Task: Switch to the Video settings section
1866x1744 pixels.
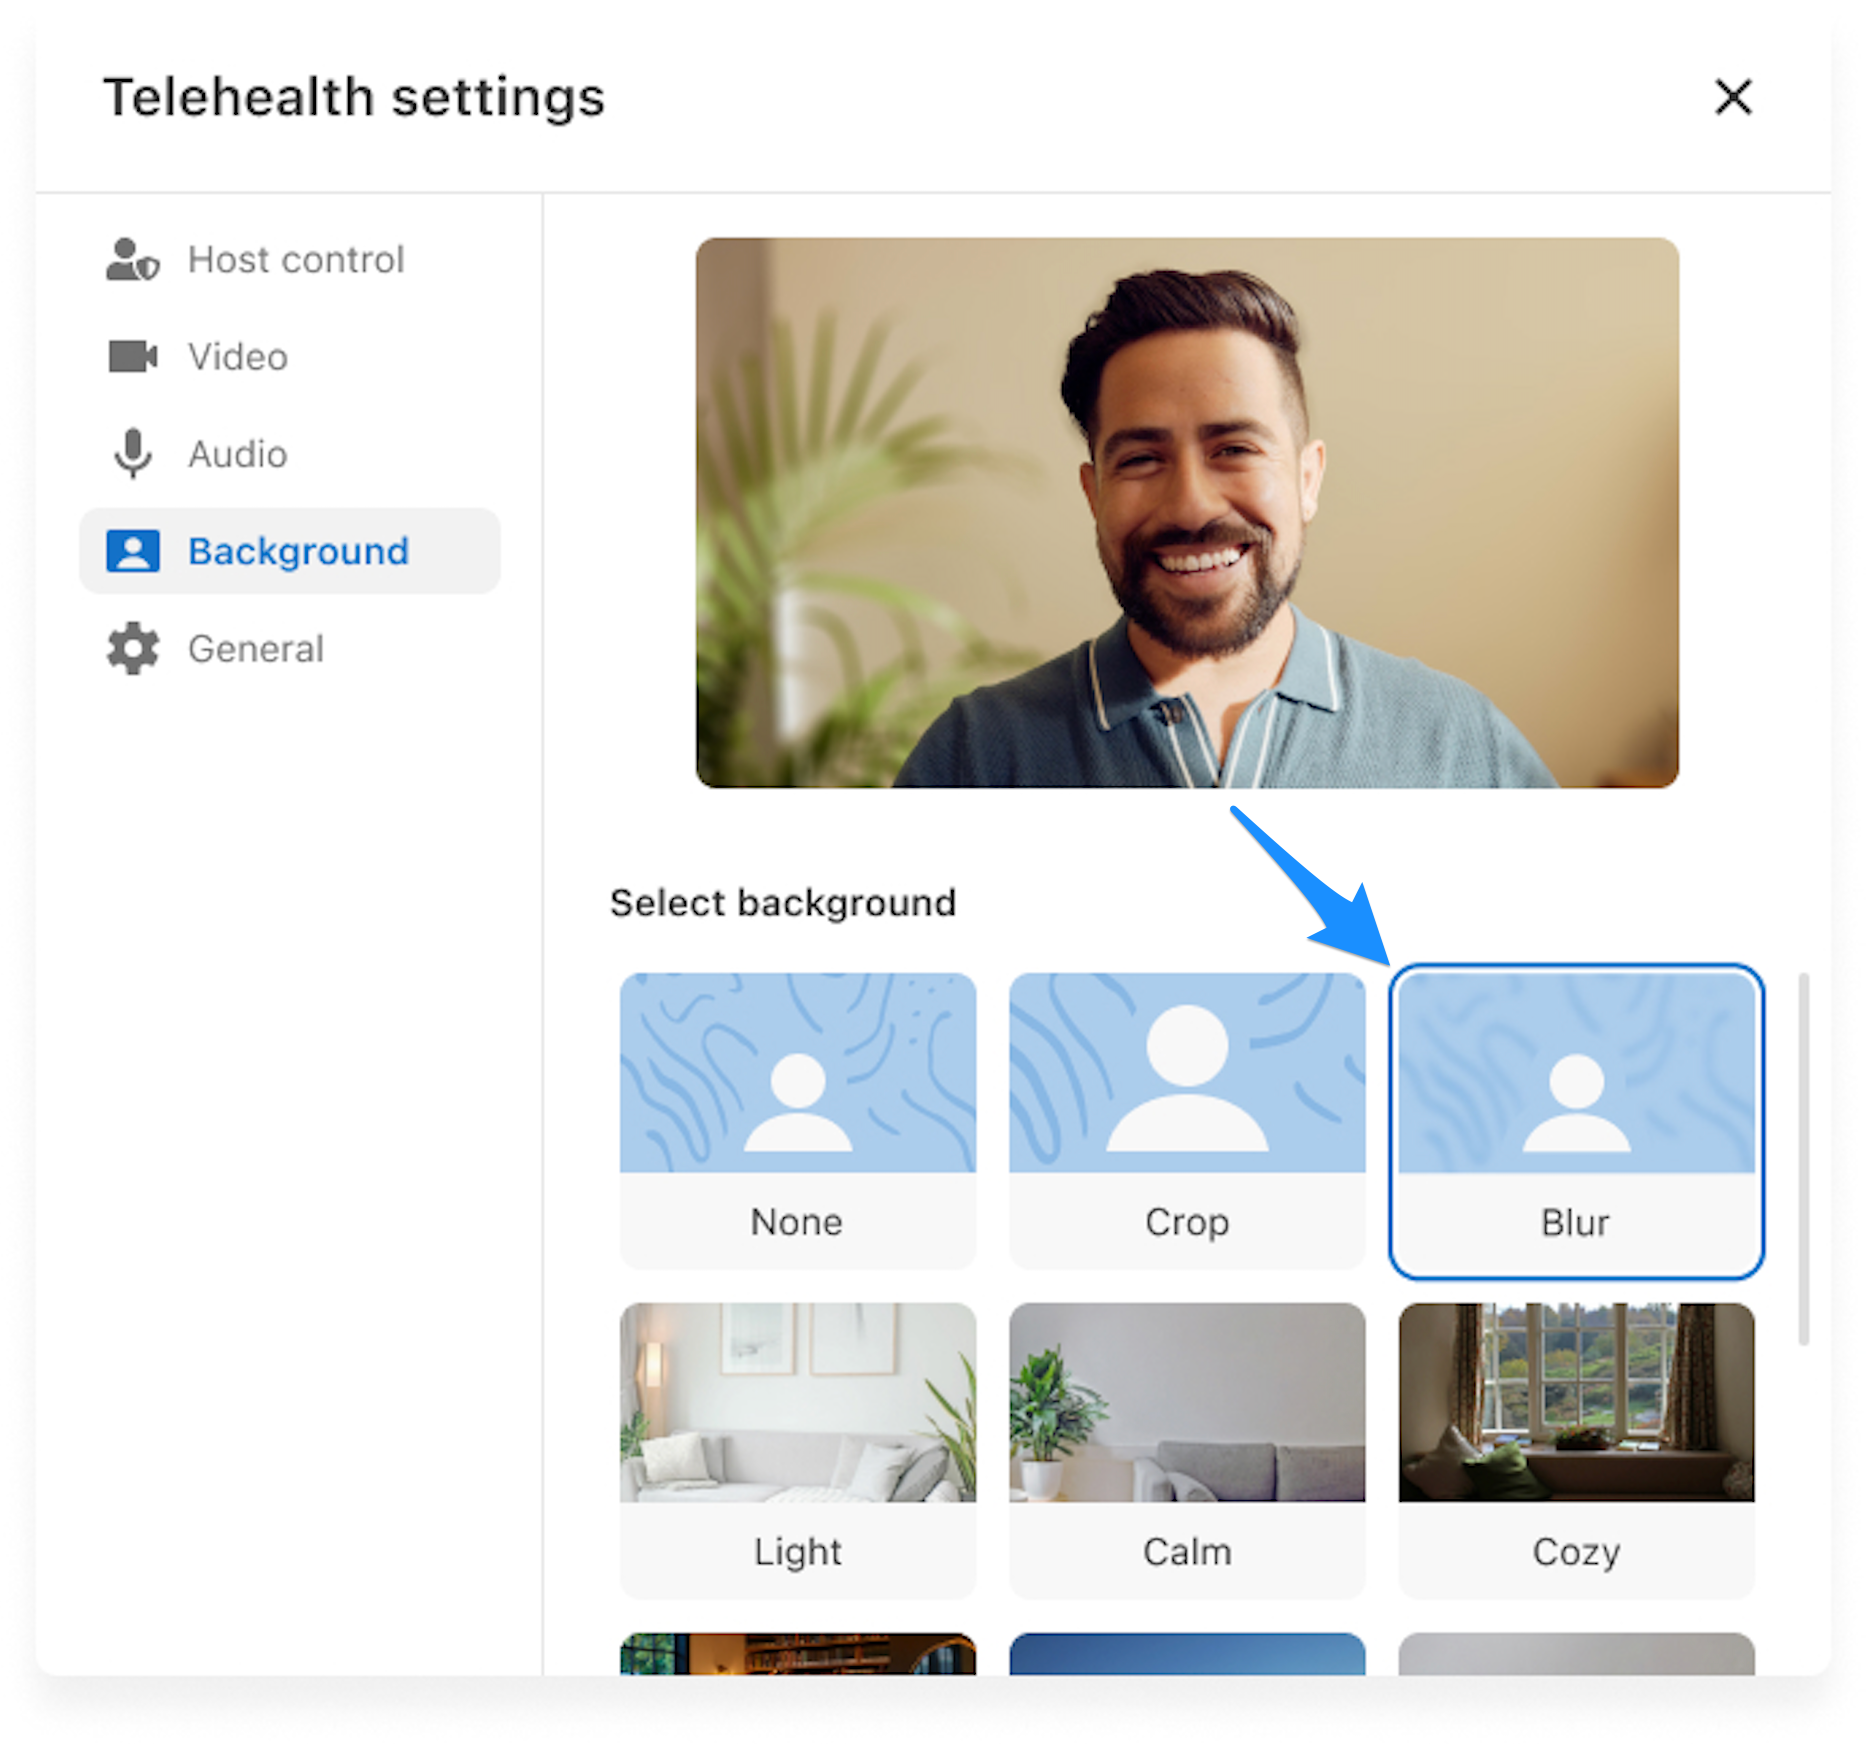Action: (236, 356)
